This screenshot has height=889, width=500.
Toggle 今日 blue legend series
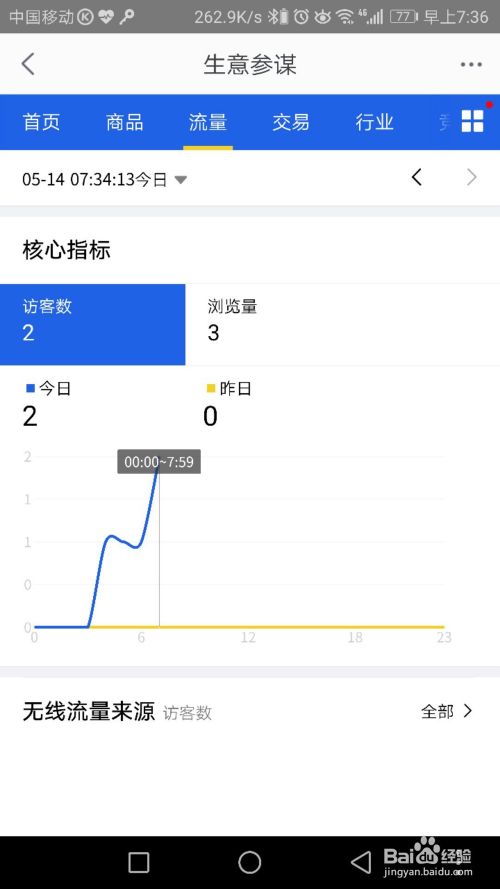[x=48, y=389]
